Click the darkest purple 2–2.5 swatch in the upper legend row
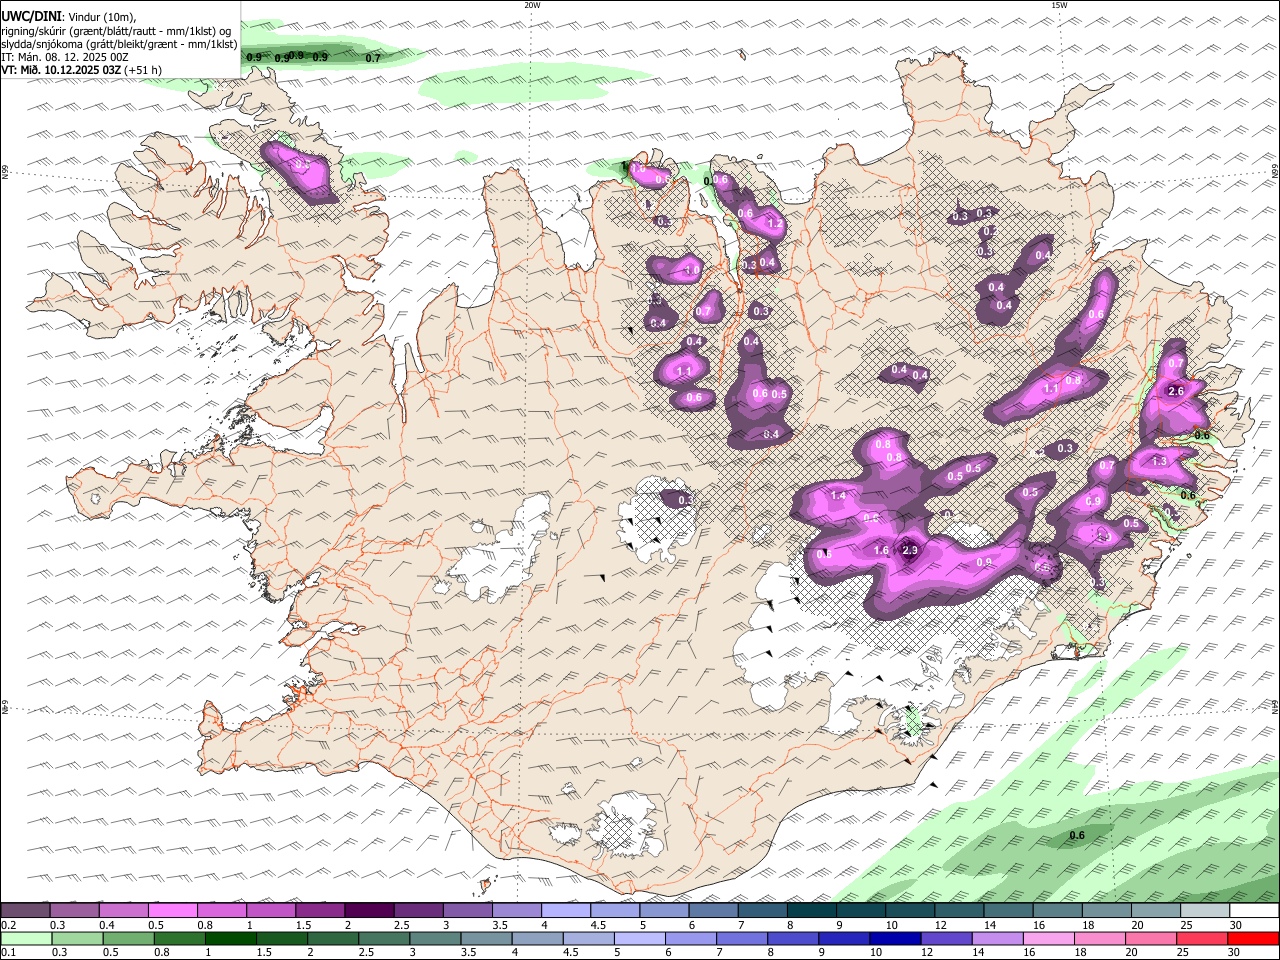This screenshot has width=1280, height=960. 368,911
